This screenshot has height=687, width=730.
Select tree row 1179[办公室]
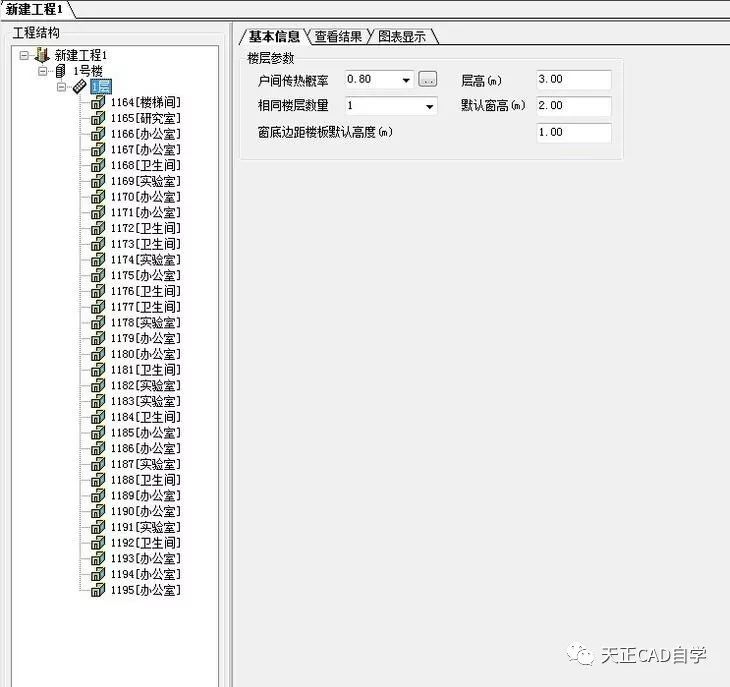point(145,338)
